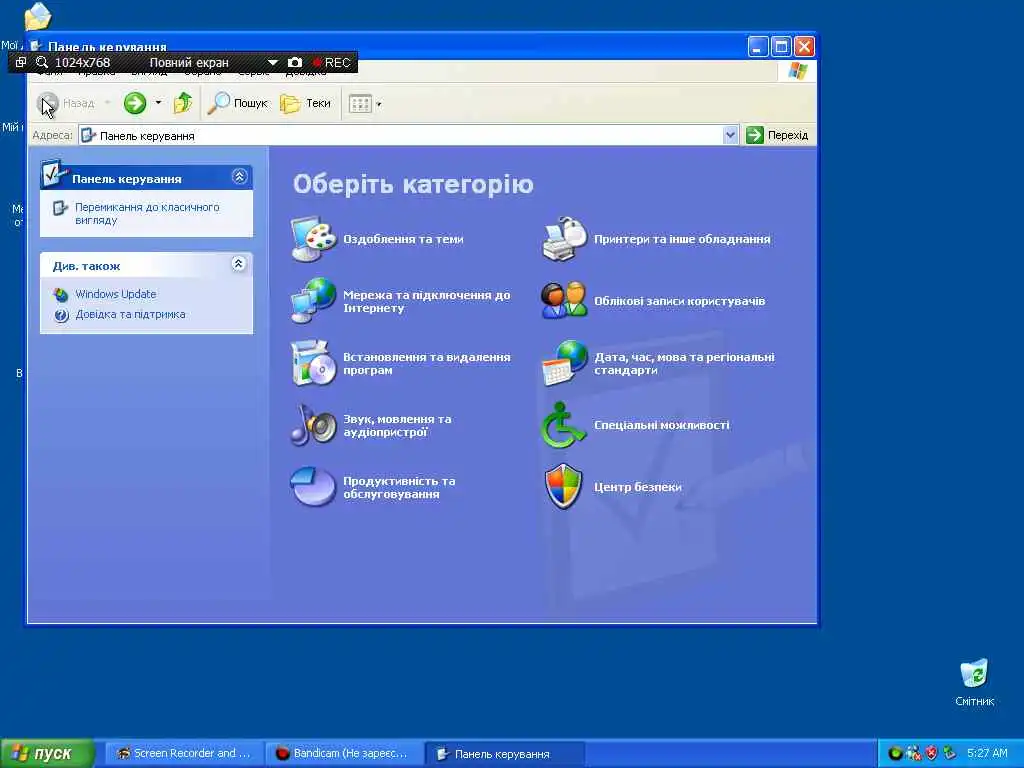This screenshot has height=768, width=1024.
Task: Switch to classic view link
Action: (x=147, y=214)
